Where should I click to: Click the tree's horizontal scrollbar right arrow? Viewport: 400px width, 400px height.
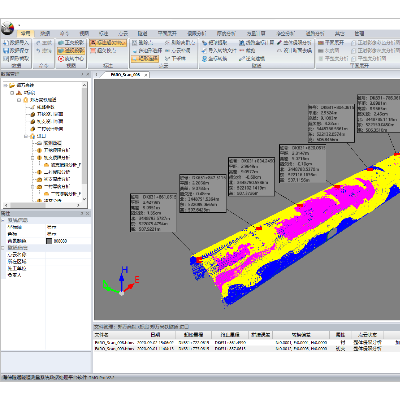(x=79, y=205)
